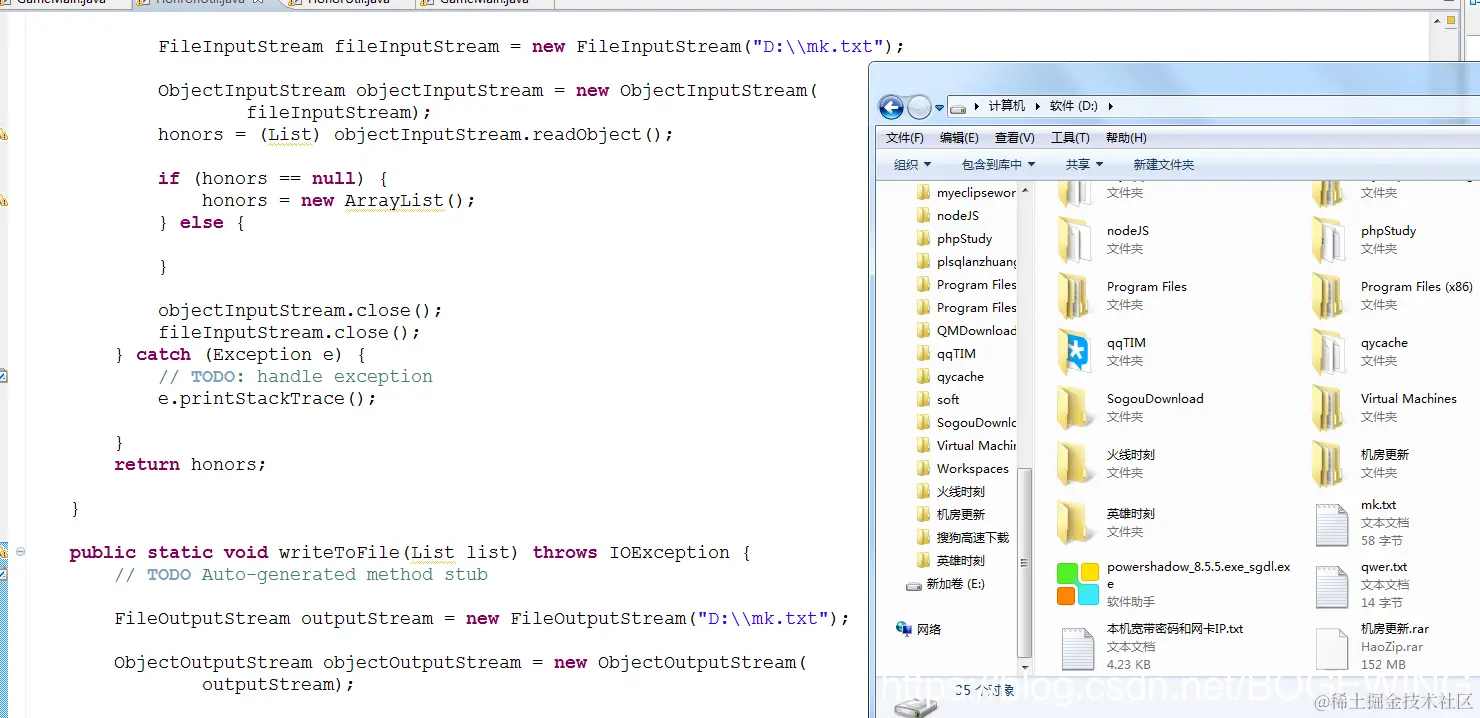Open the 编辑(E) menu

tap(959, 138)
